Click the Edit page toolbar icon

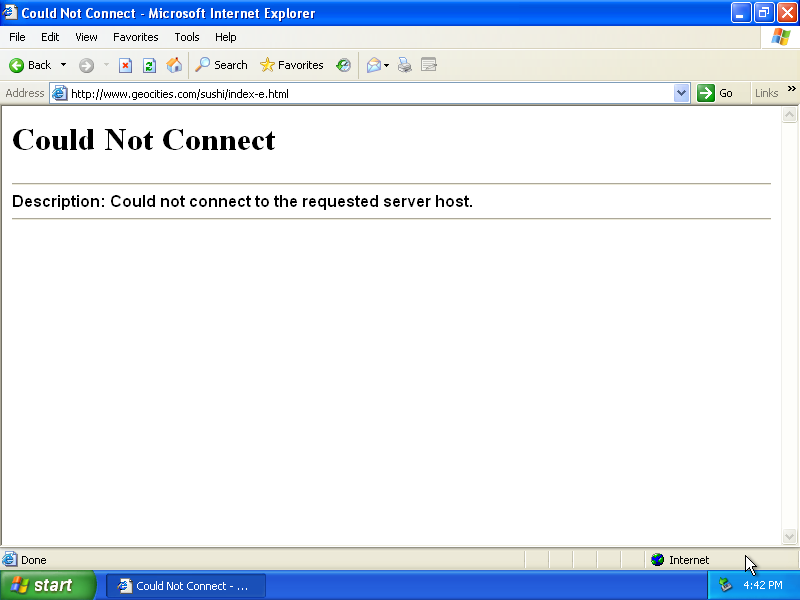[x=429, y=65]
